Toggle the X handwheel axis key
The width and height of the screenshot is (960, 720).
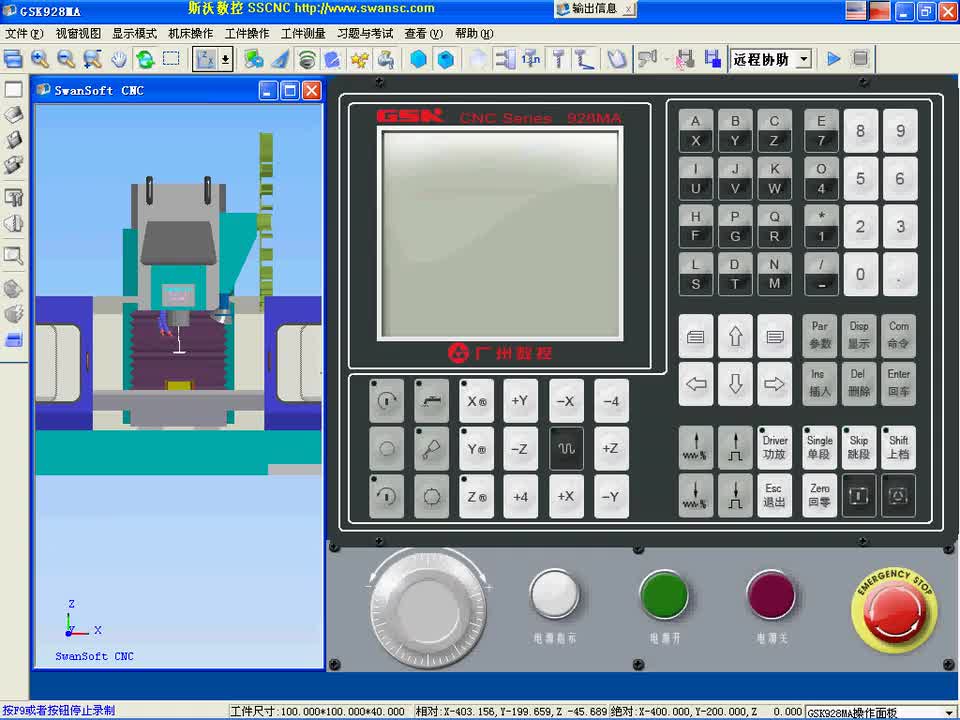[x=476, y=401]
